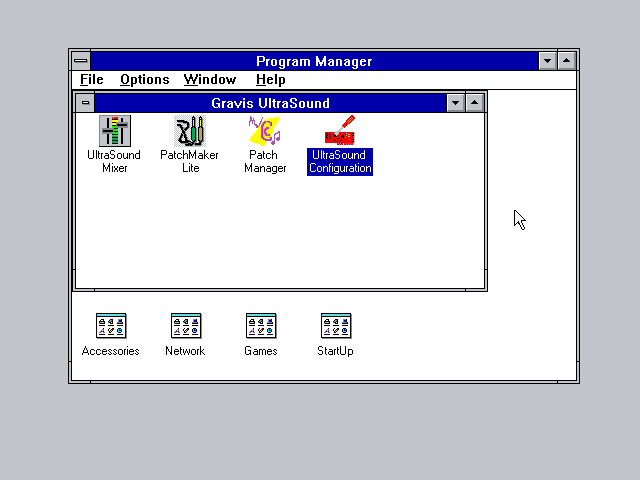Image resolution: width=640 pixels, height=480 pixels.
Task: Select the UltraSound Mixer icon
Action: point(115,131)
